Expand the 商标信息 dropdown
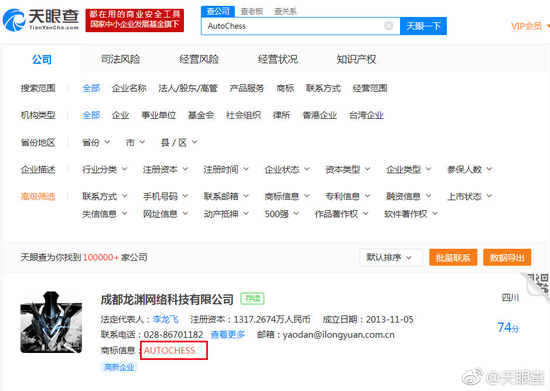The width and height of the screenshot is (550, 391). (287, 196)
